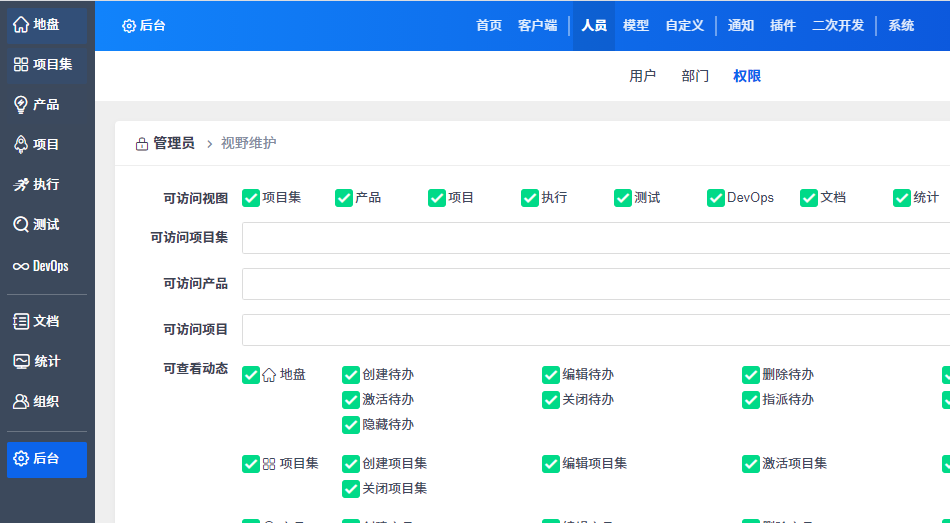
Task: Open the 可访问项目集 dropdown field
Action: 595,238
